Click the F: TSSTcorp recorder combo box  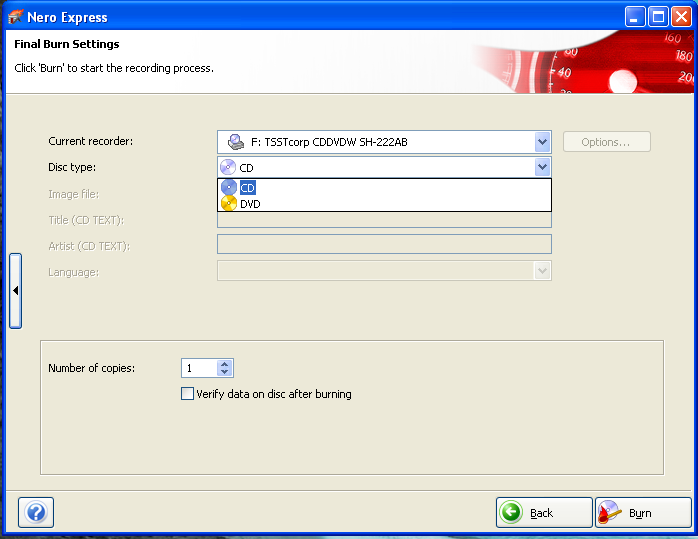(384, 142)
